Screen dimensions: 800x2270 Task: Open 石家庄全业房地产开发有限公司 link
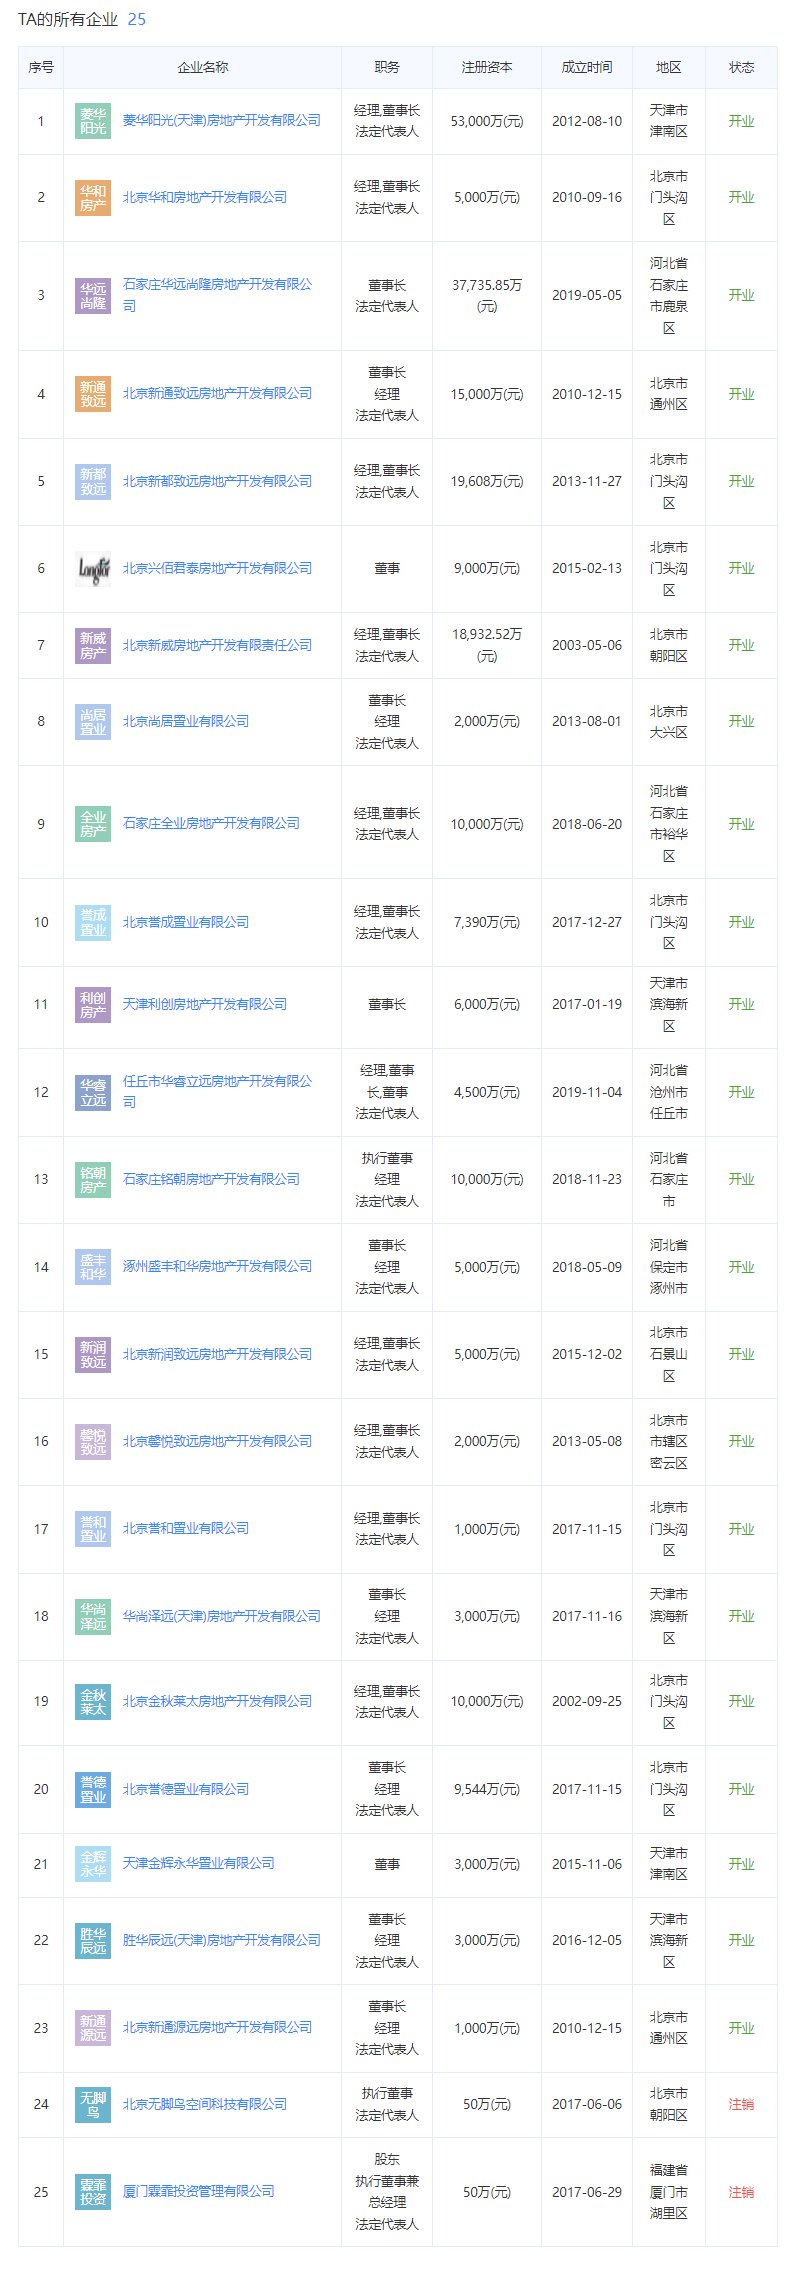click(x=211, y=823)
